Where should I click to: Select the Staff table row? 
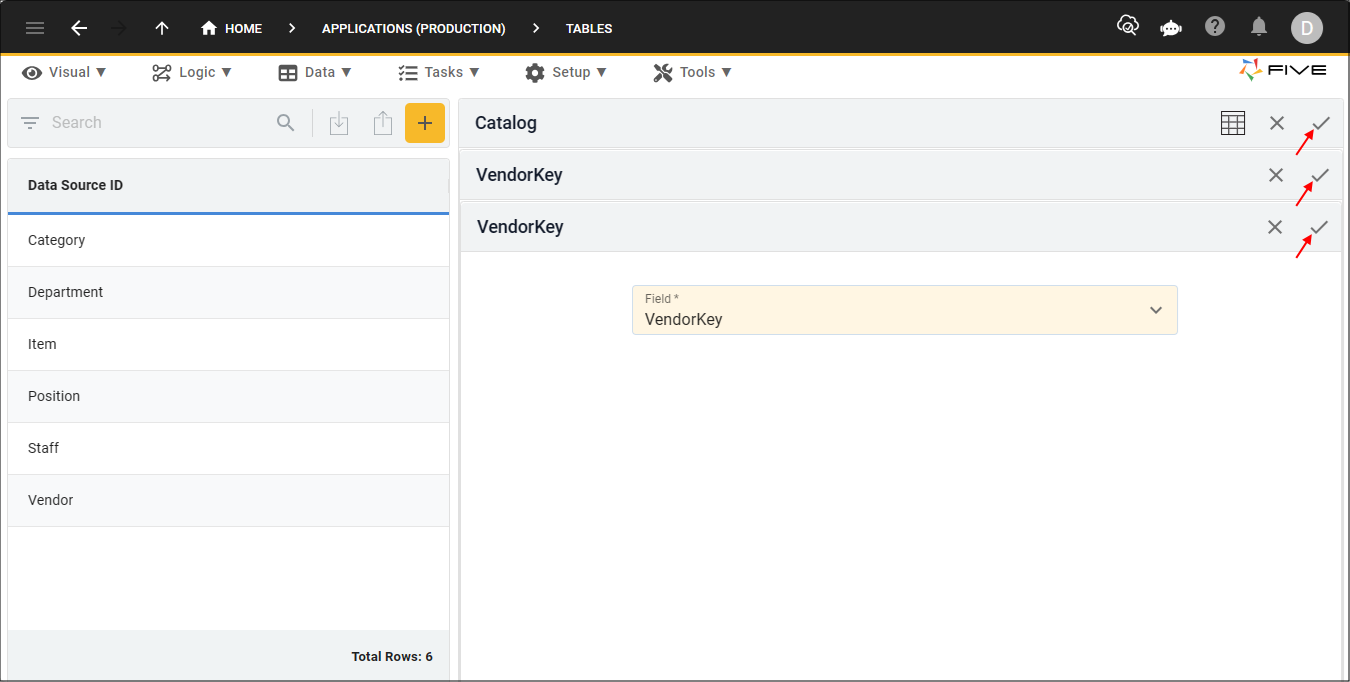[x=228, y=448]
